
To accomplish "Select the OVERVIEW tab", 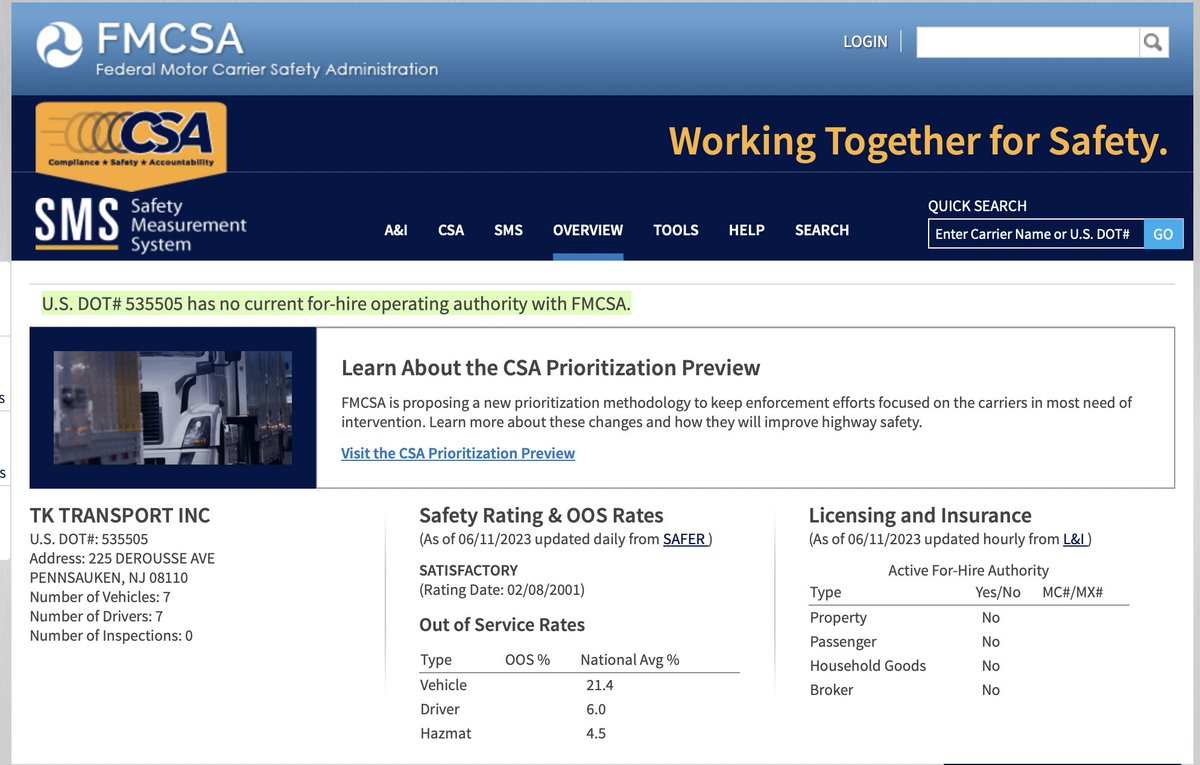I will pyautogui.click(x=588, y=230).
